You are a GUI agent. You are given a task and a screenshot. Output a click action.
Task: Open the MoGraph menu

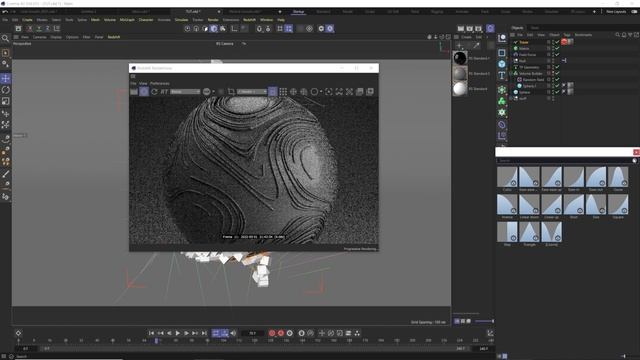tap(127, 20)
